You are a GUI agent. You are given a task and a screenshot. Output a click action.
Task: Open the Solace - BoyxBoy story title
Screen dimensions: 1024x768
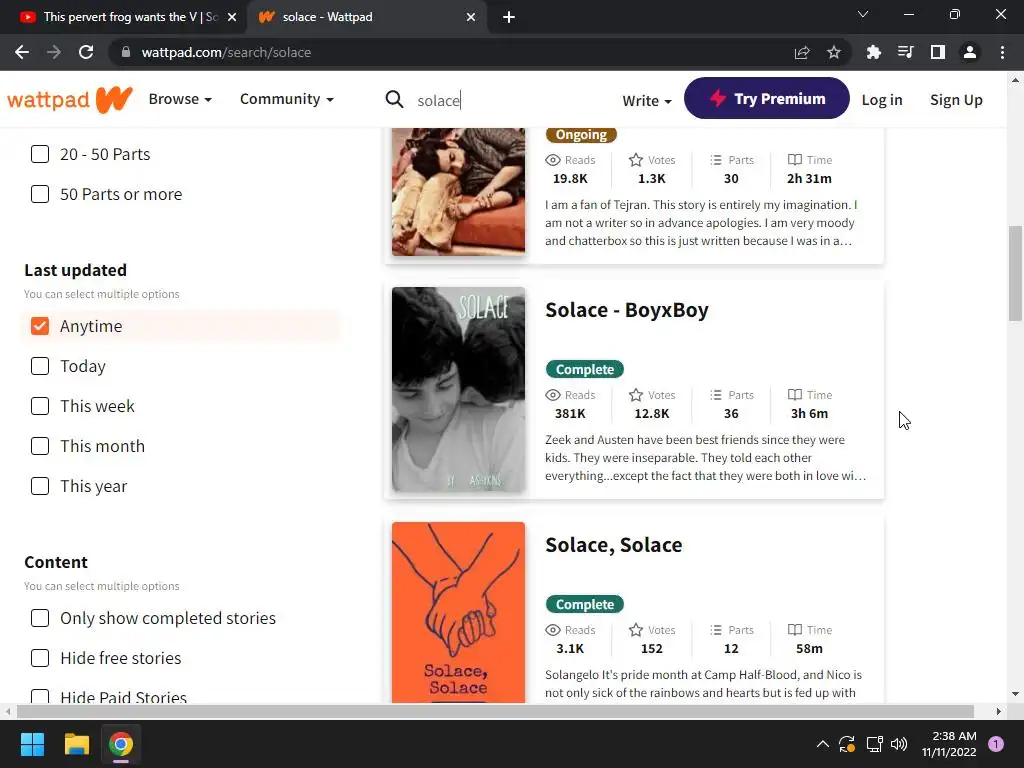pyautogui.click(x=627, y=310)
